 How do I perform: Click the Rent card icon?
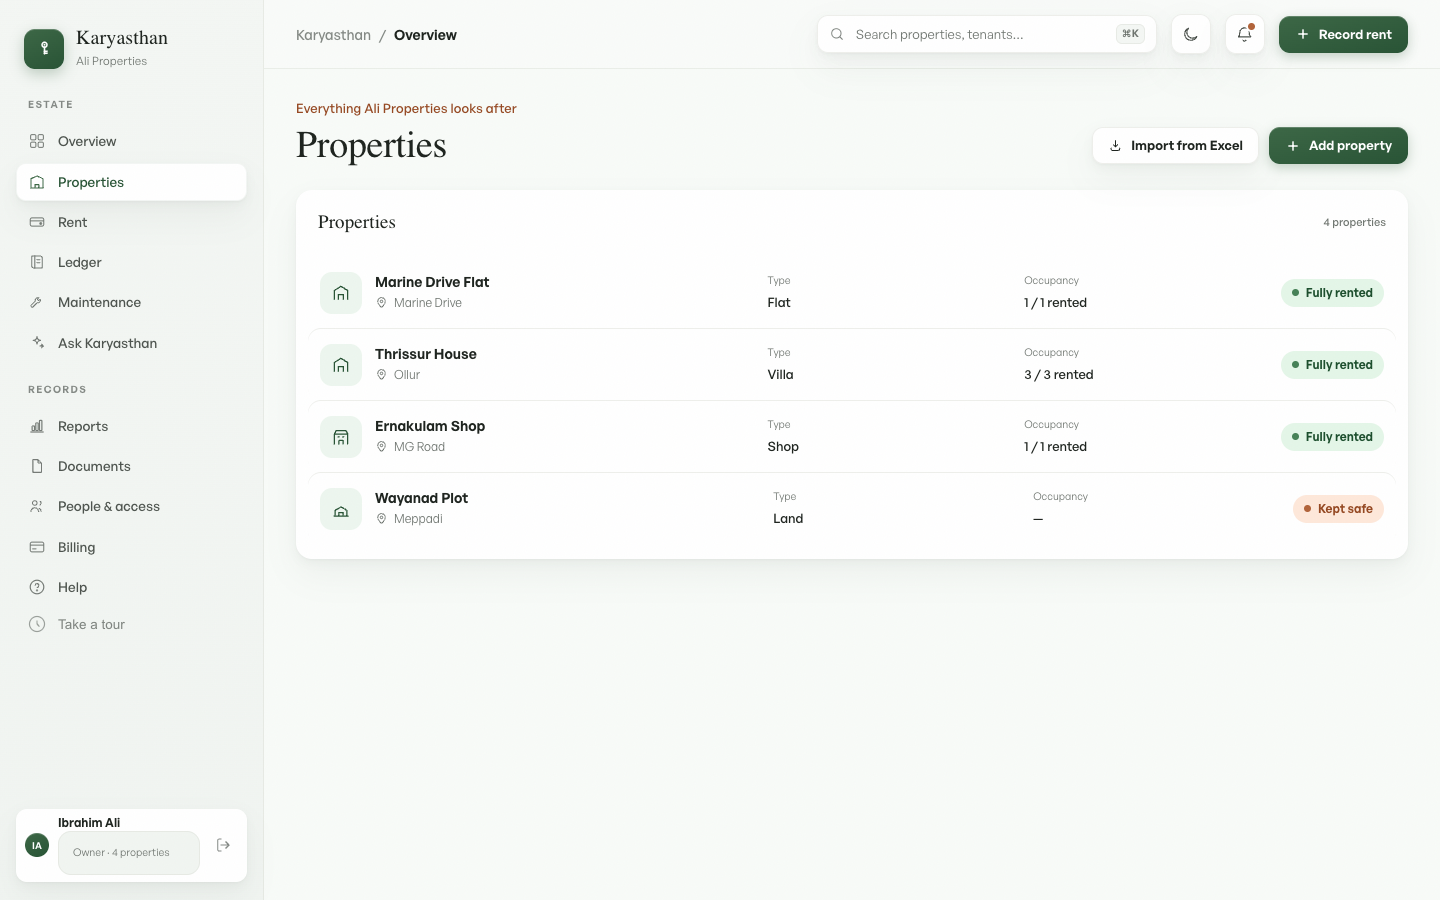pos(37,222)
